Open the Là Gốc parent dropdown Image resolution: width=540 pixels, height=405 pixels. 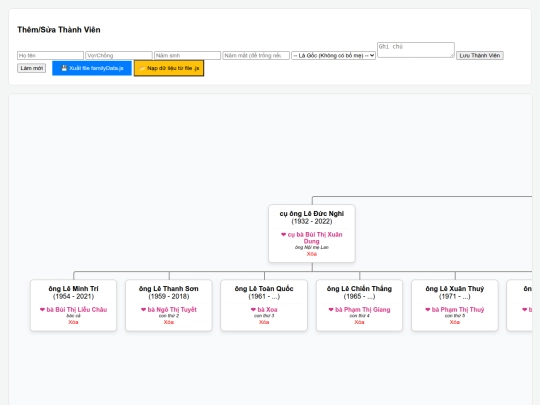click(x=333, y=55)
